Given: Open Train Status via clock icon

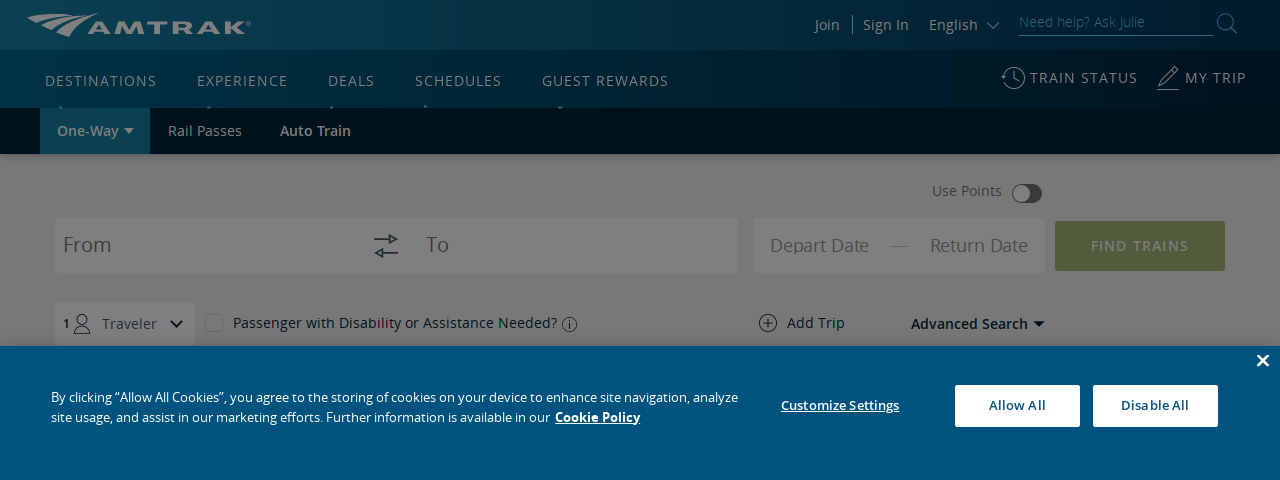Looking at the screenshot, I should tap(1013, 78).
